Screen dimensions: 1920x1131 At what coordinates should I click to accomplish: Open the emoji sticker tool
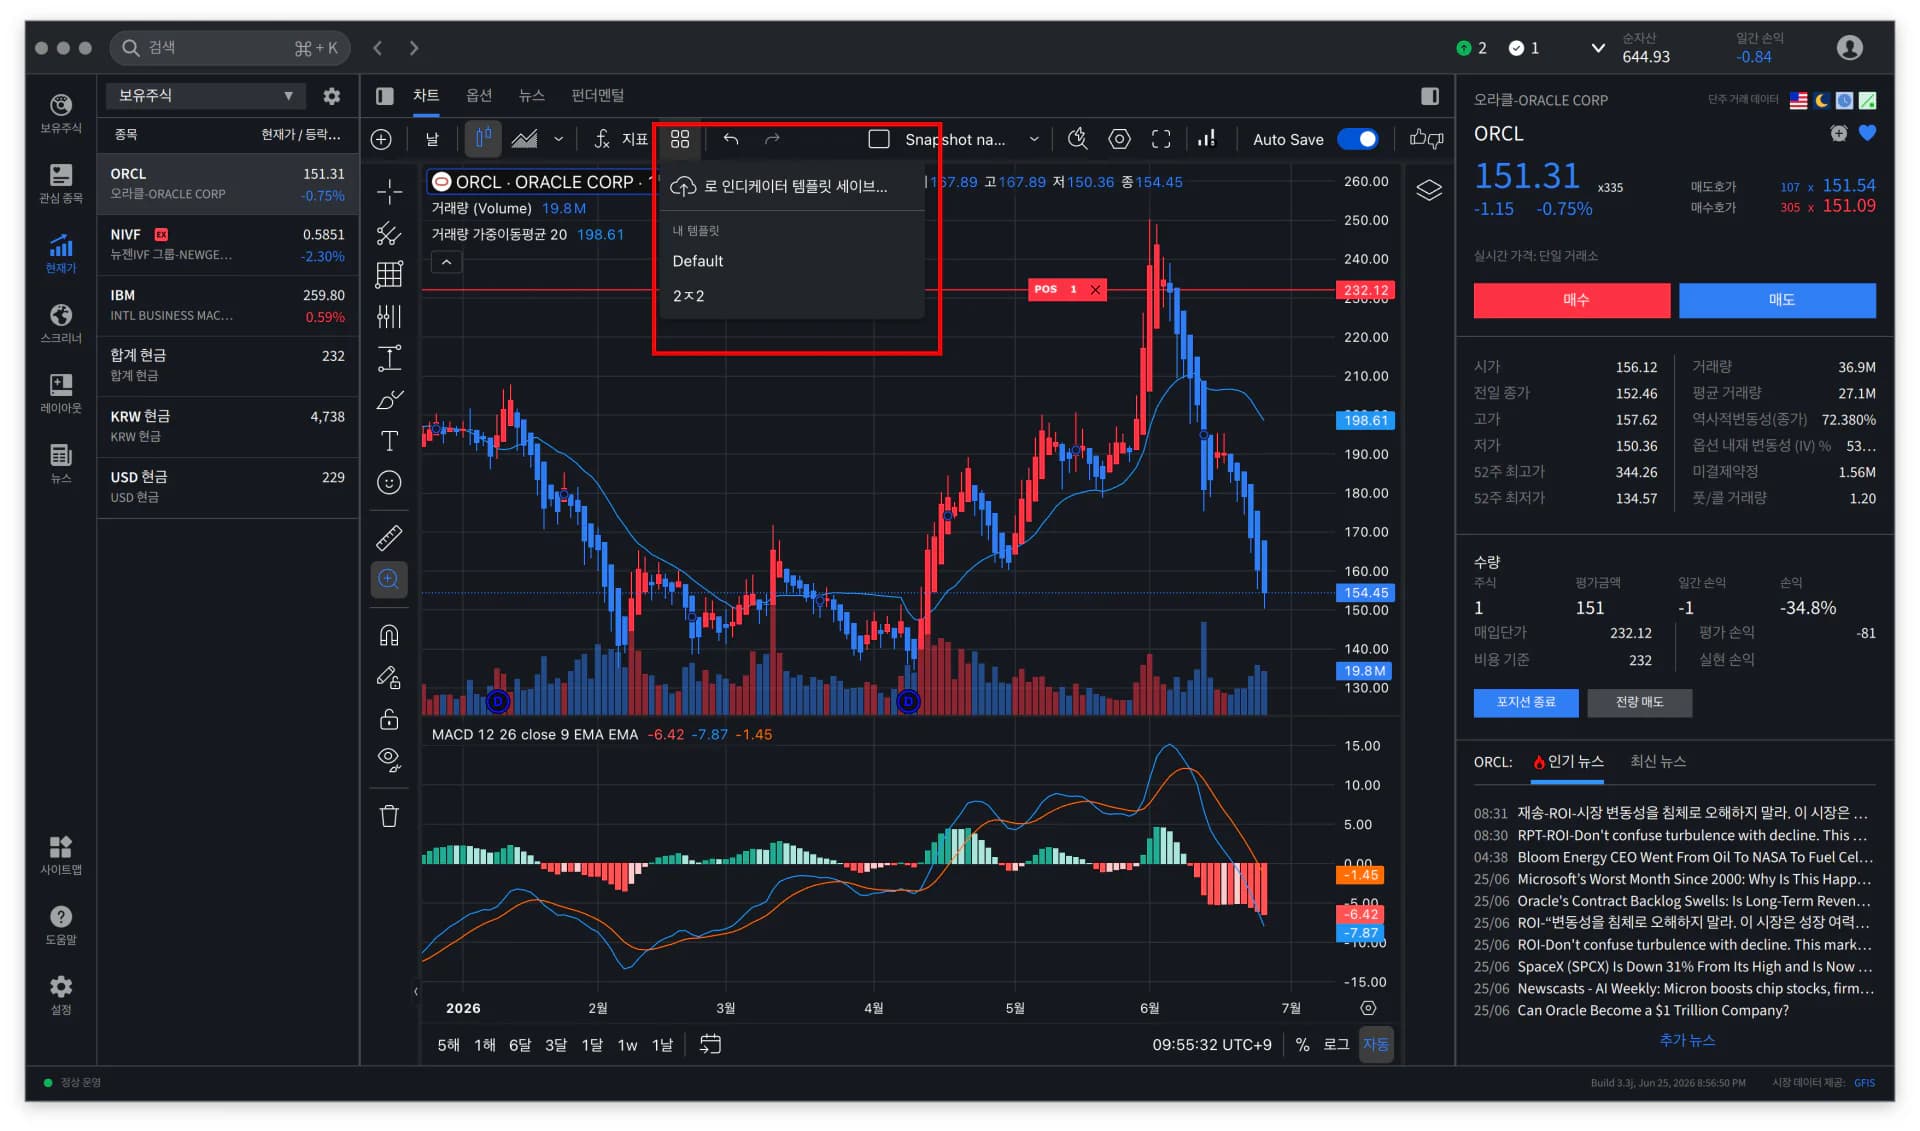[x=389, y=483]
